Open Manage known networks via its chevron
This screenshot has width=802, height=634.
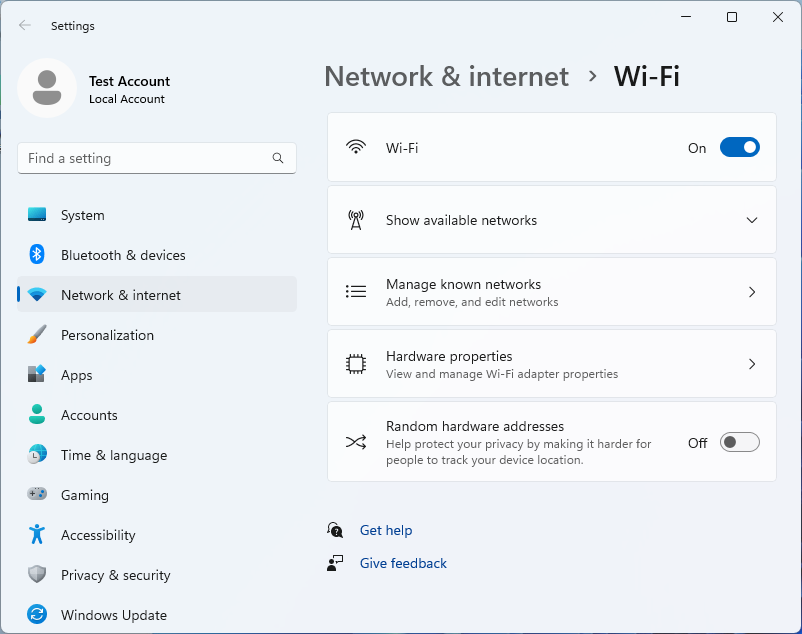coord(752,292)
